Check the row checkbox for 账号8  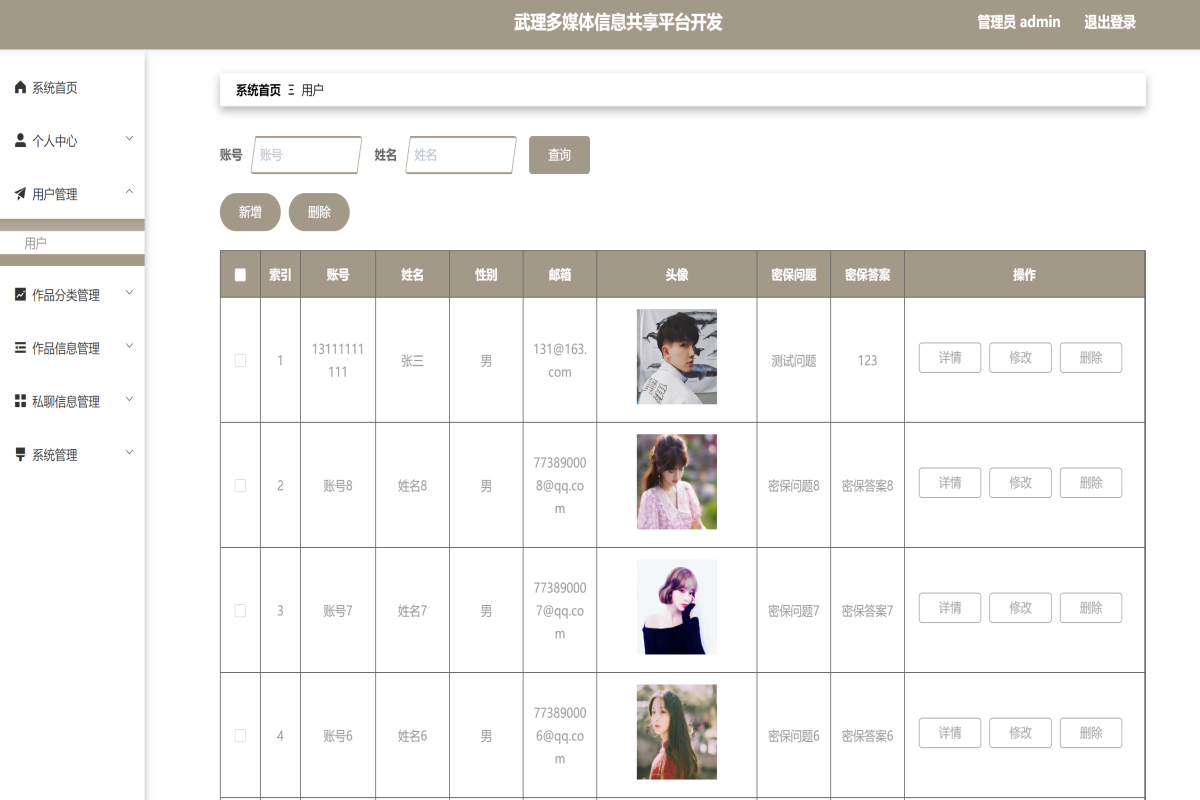(x=240, y=485)
